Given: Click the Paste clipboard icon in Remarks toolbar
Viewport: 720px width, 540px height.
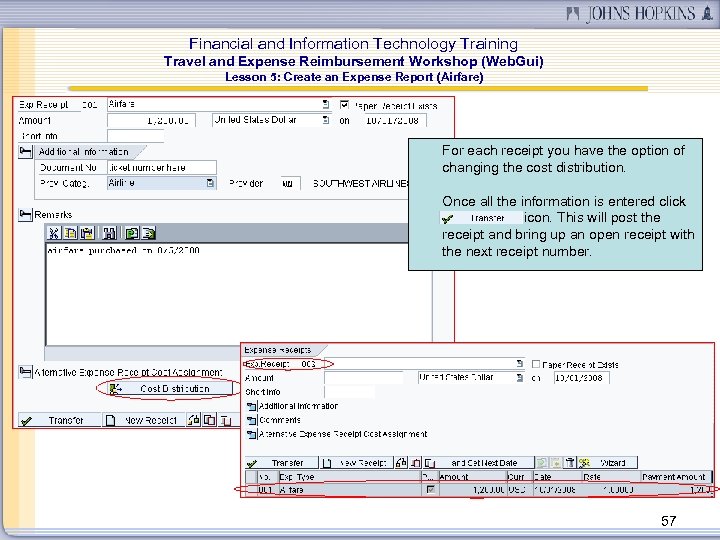Looking at the screenshot, I should pos(87,233).
